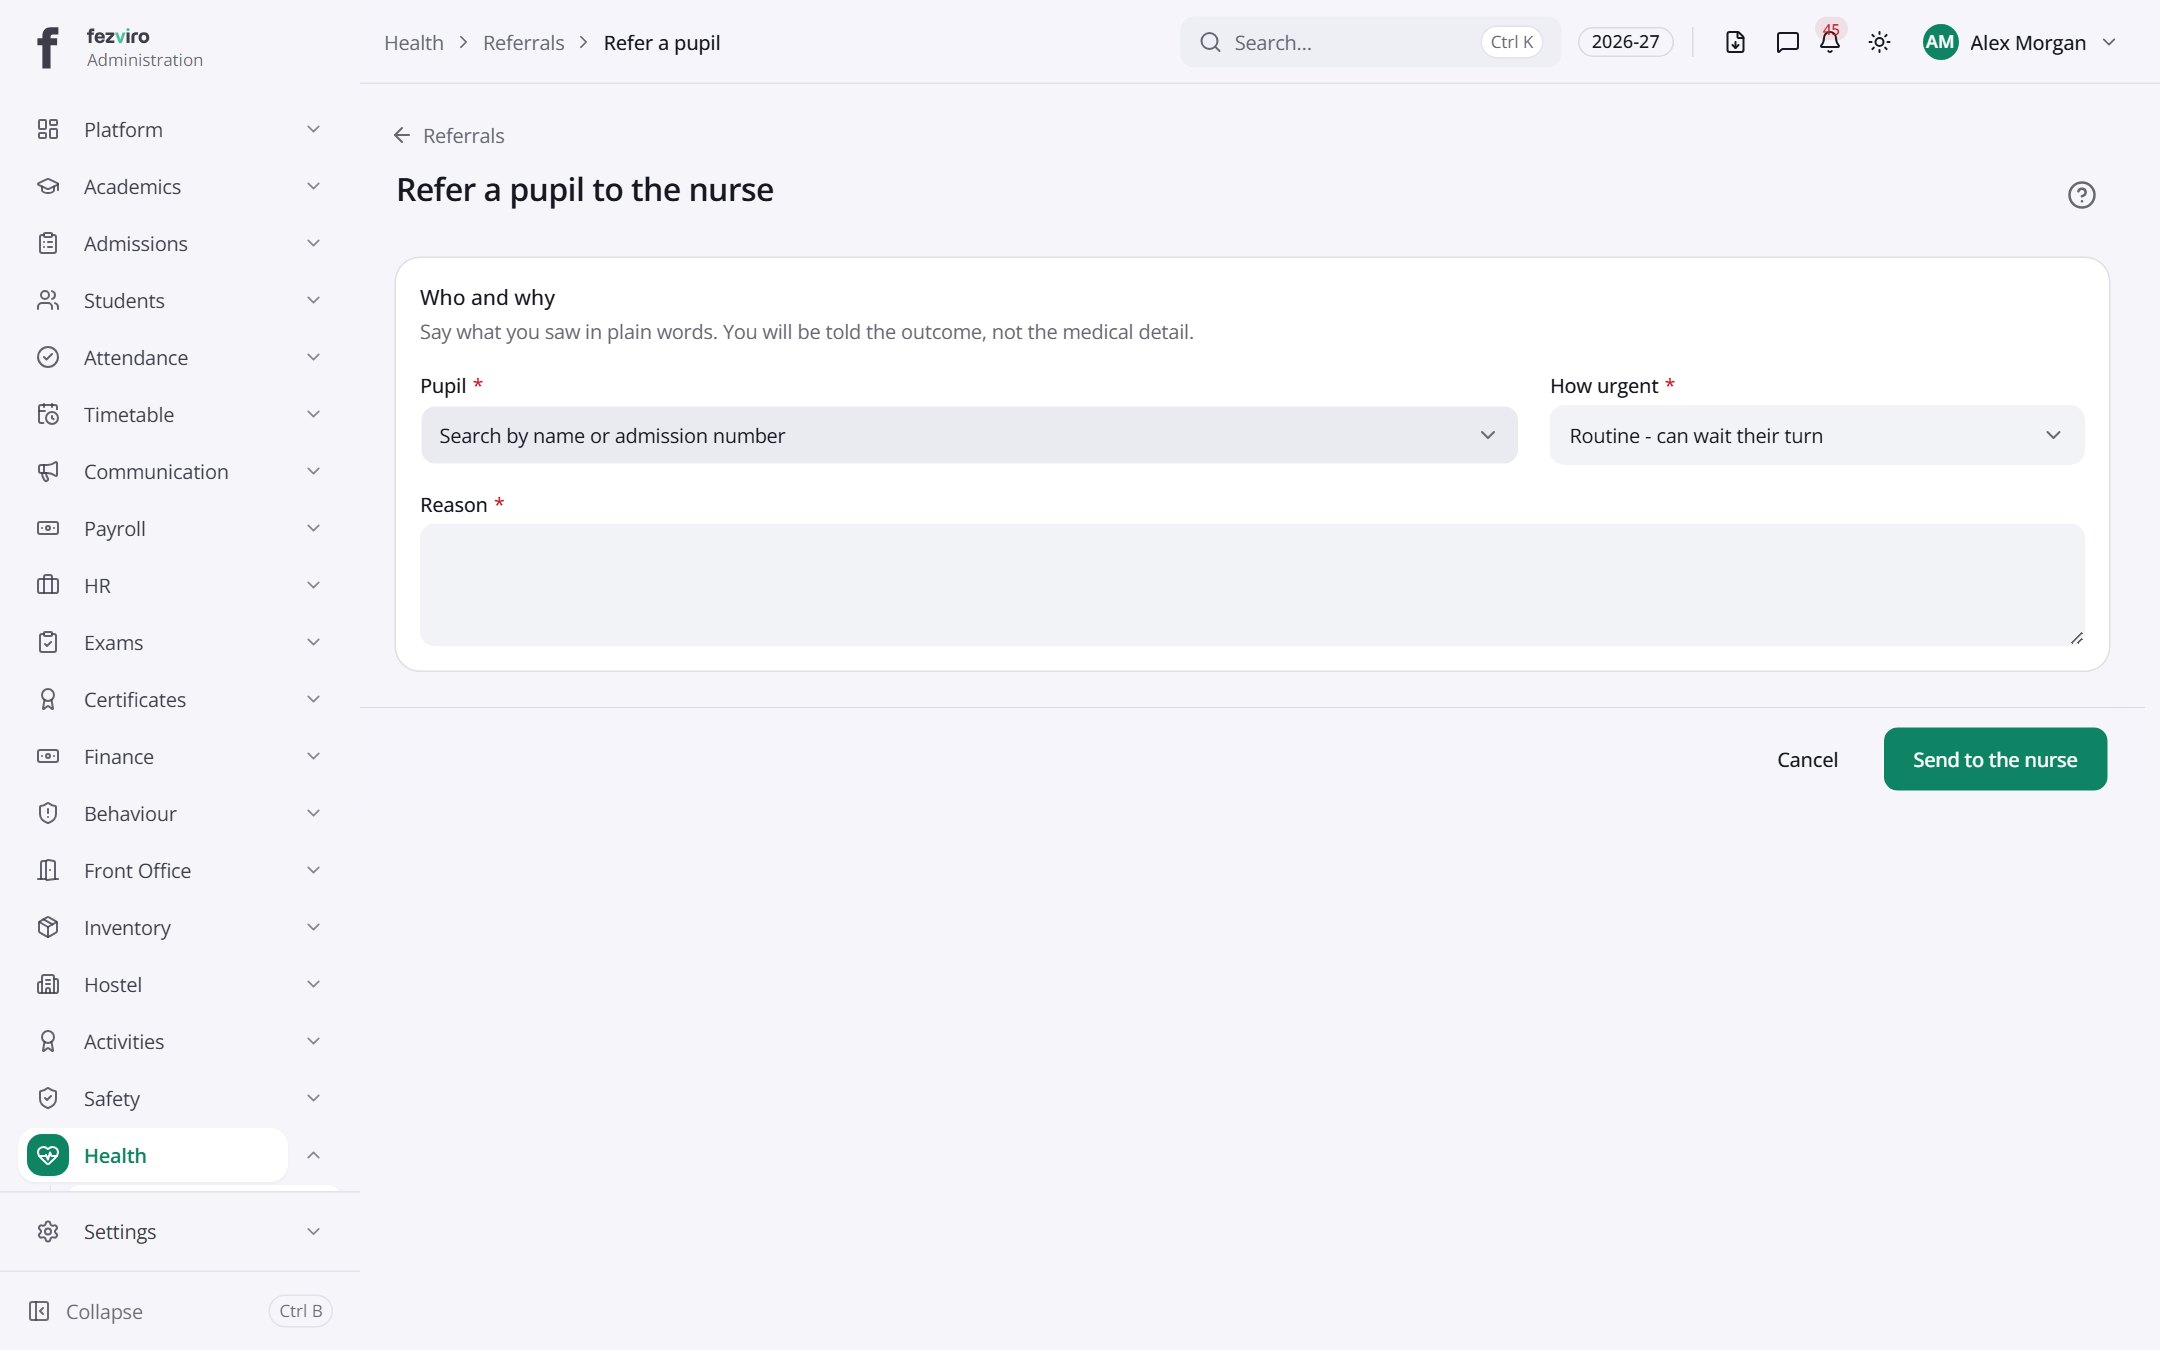This screenshot has width=2160, height=1350.
Task: Open the chat messages icon
Action: [1787, 42]
